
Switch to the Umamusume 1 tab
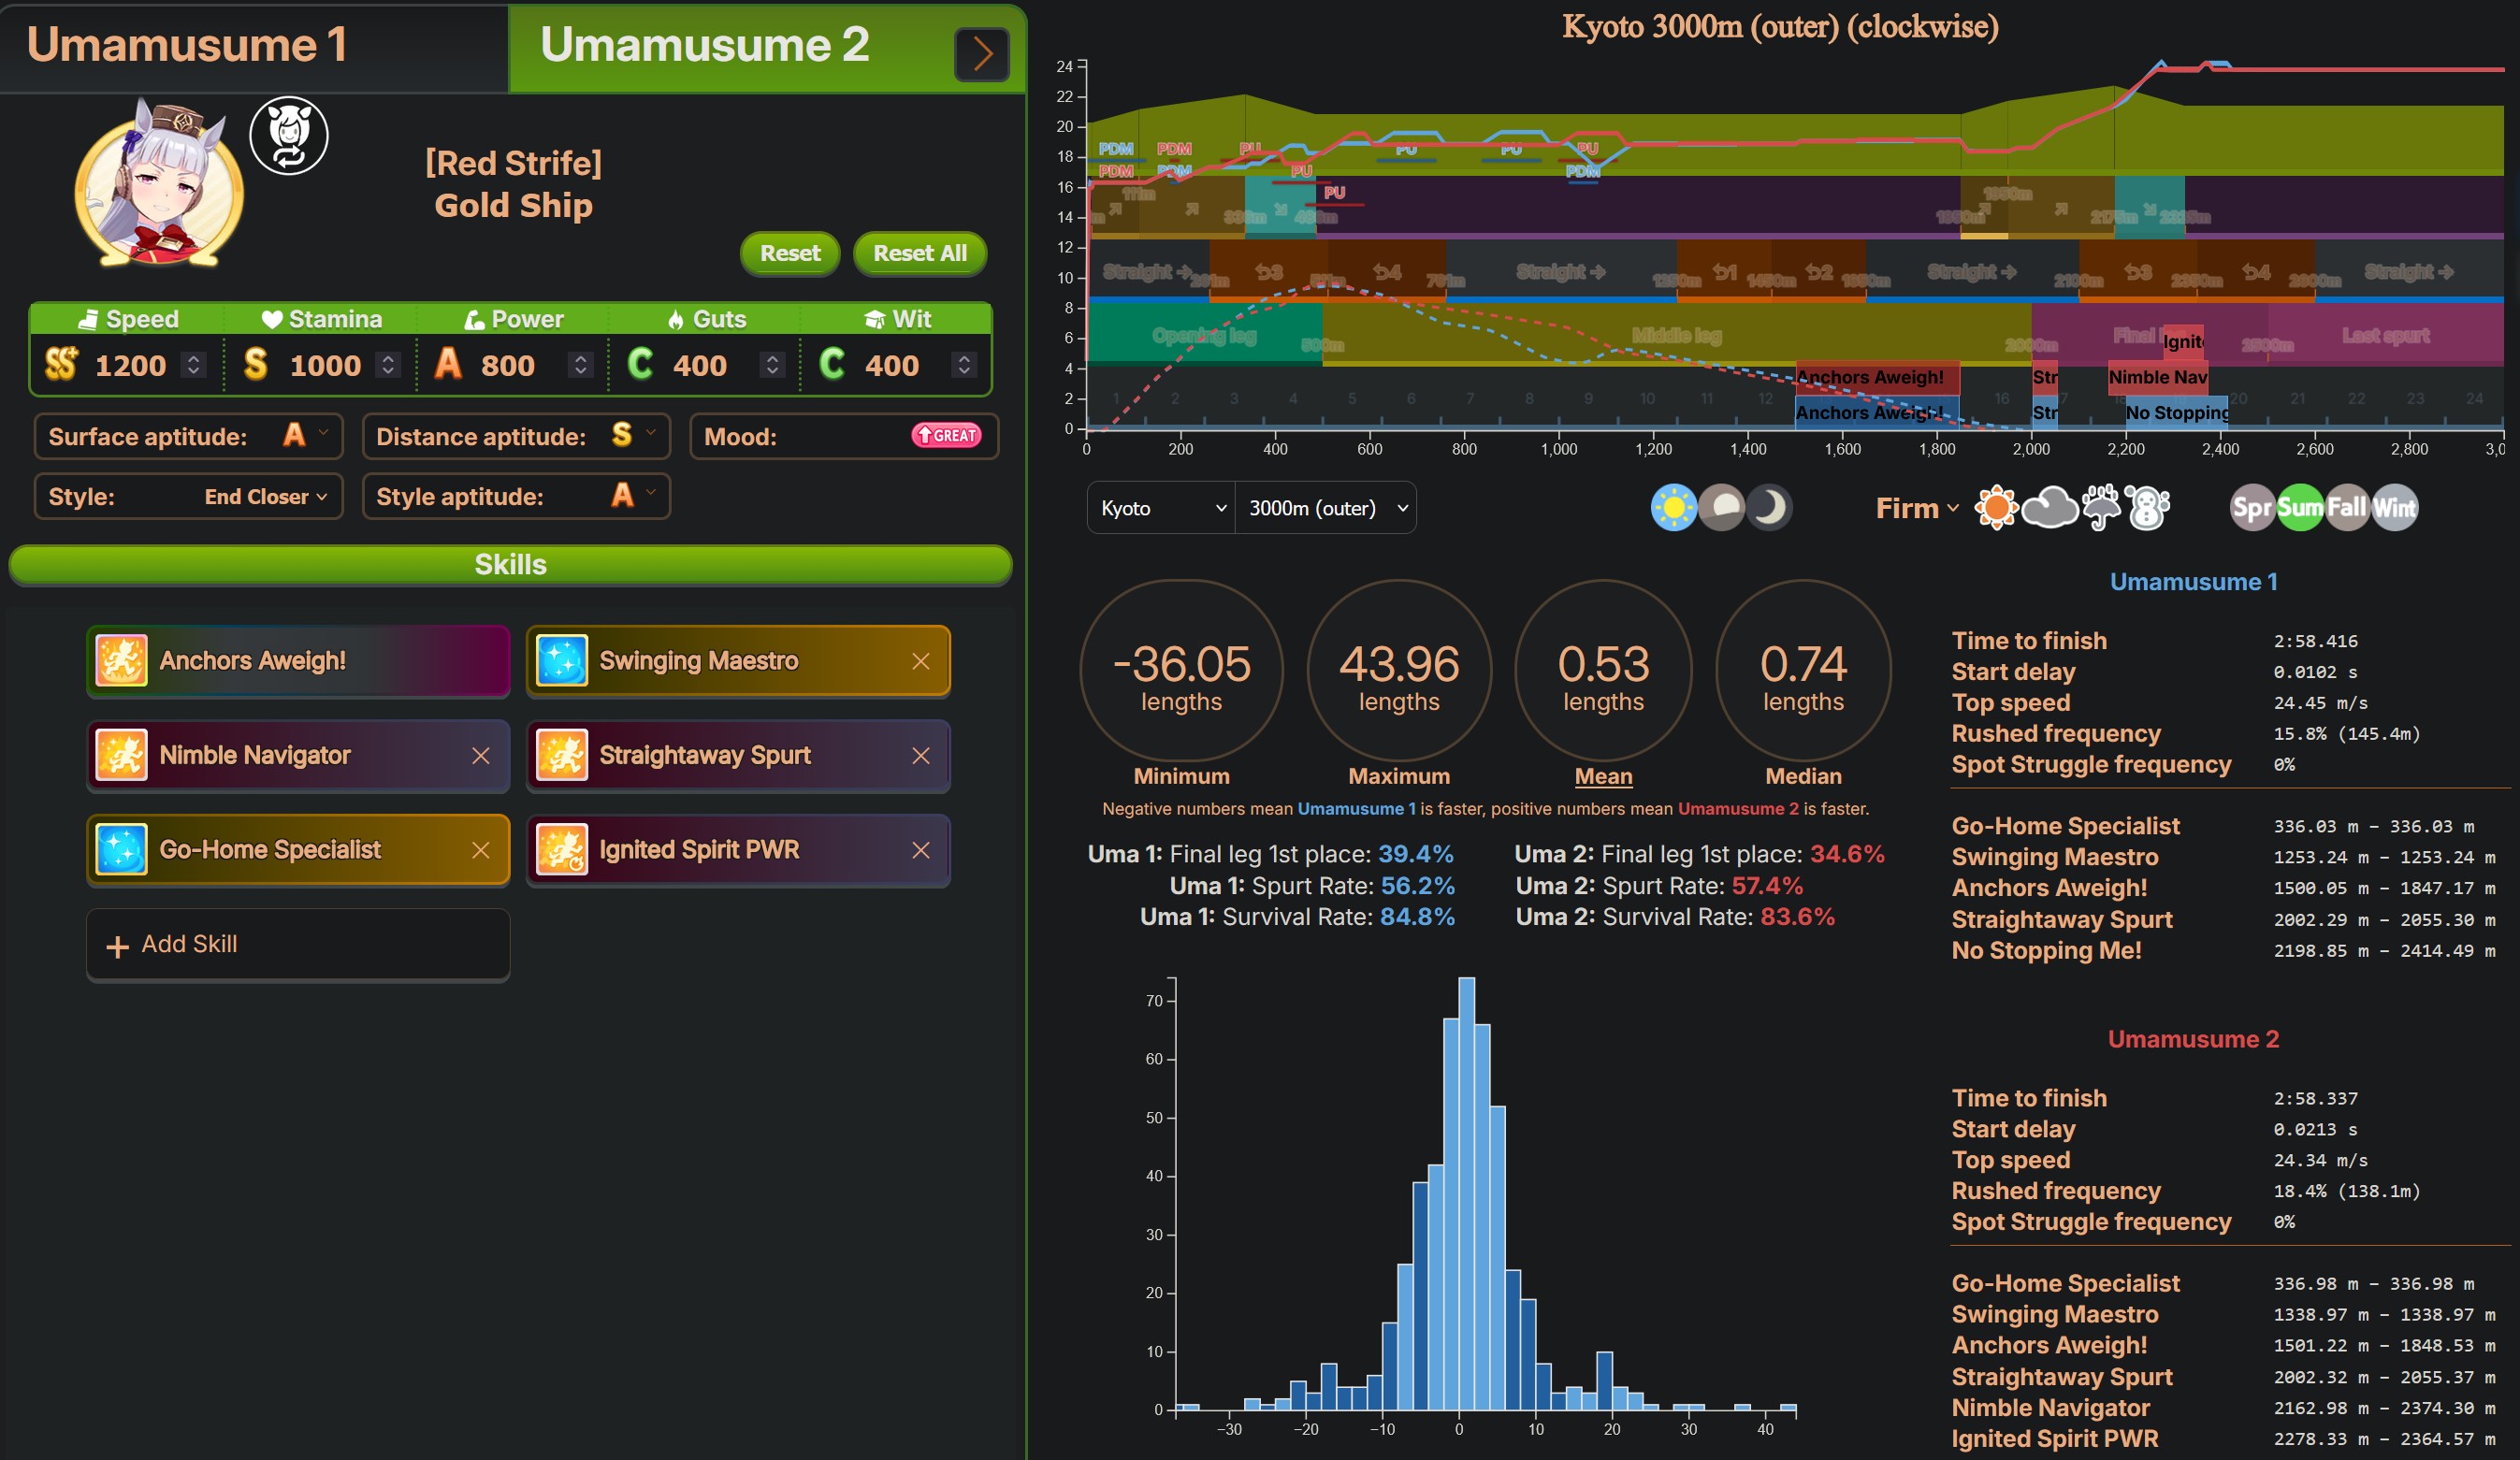pyautogui.click(x=187, y=46)
